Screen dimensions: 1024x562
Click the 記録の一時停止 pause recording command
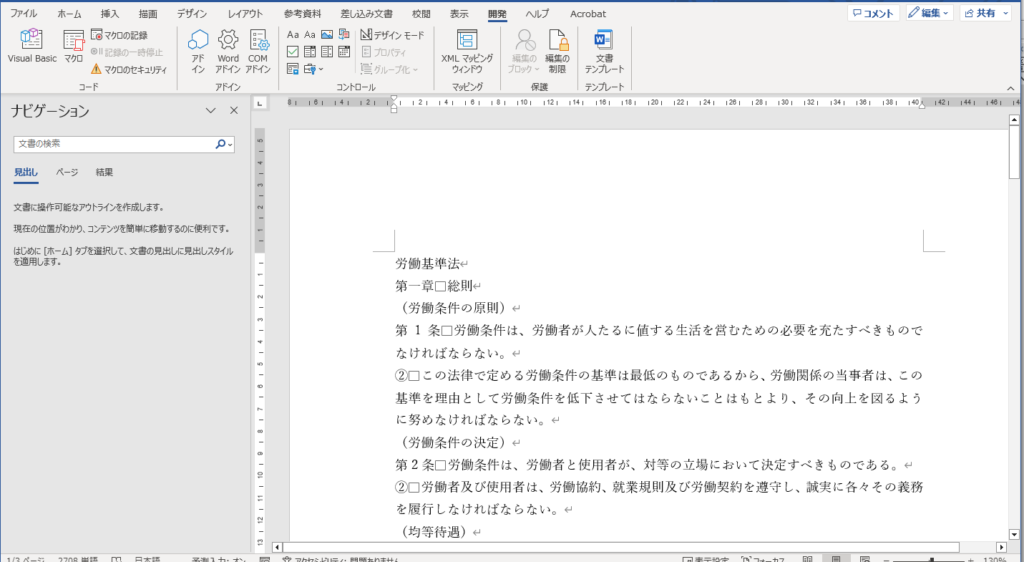[x=127, y=52]
